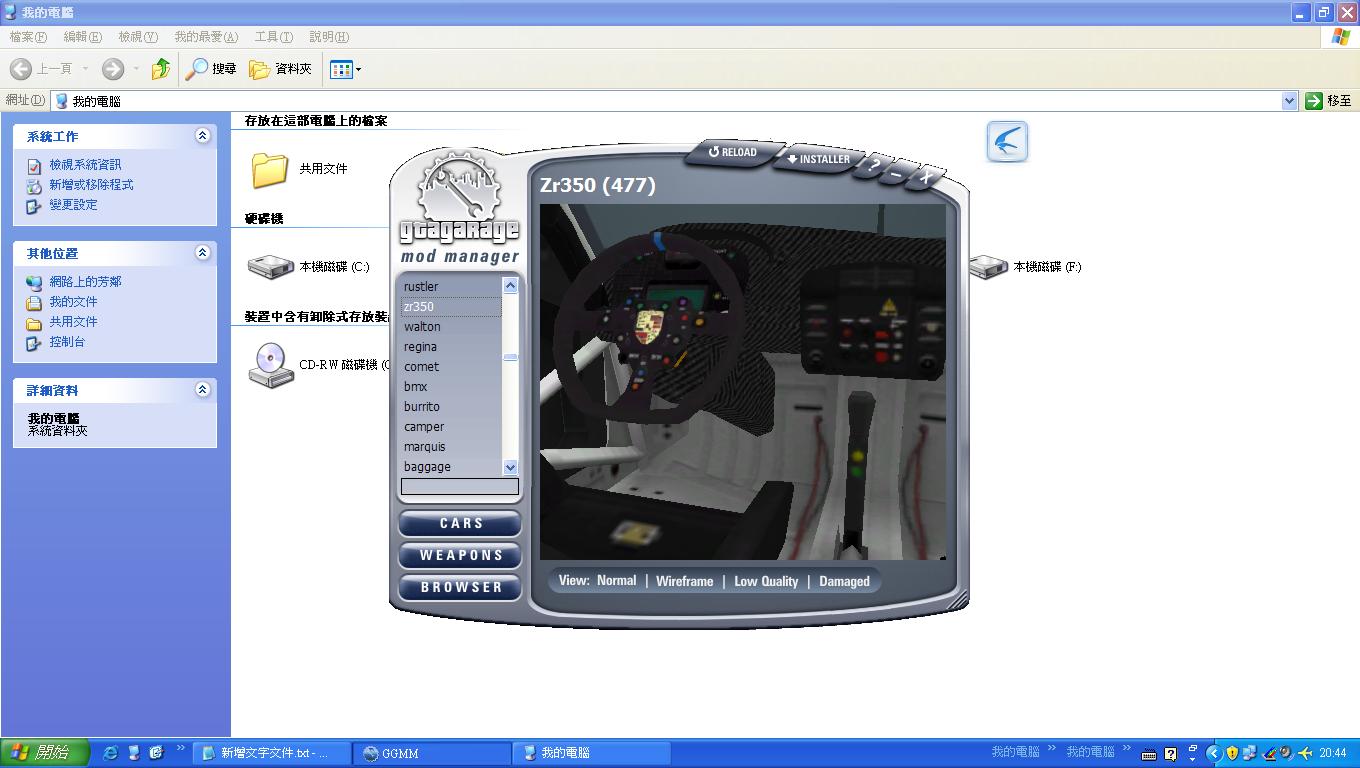This screenshot has width=1360, height=768.
Task: Click 檢視系統資訊 link
Action: tap(85, 165)
